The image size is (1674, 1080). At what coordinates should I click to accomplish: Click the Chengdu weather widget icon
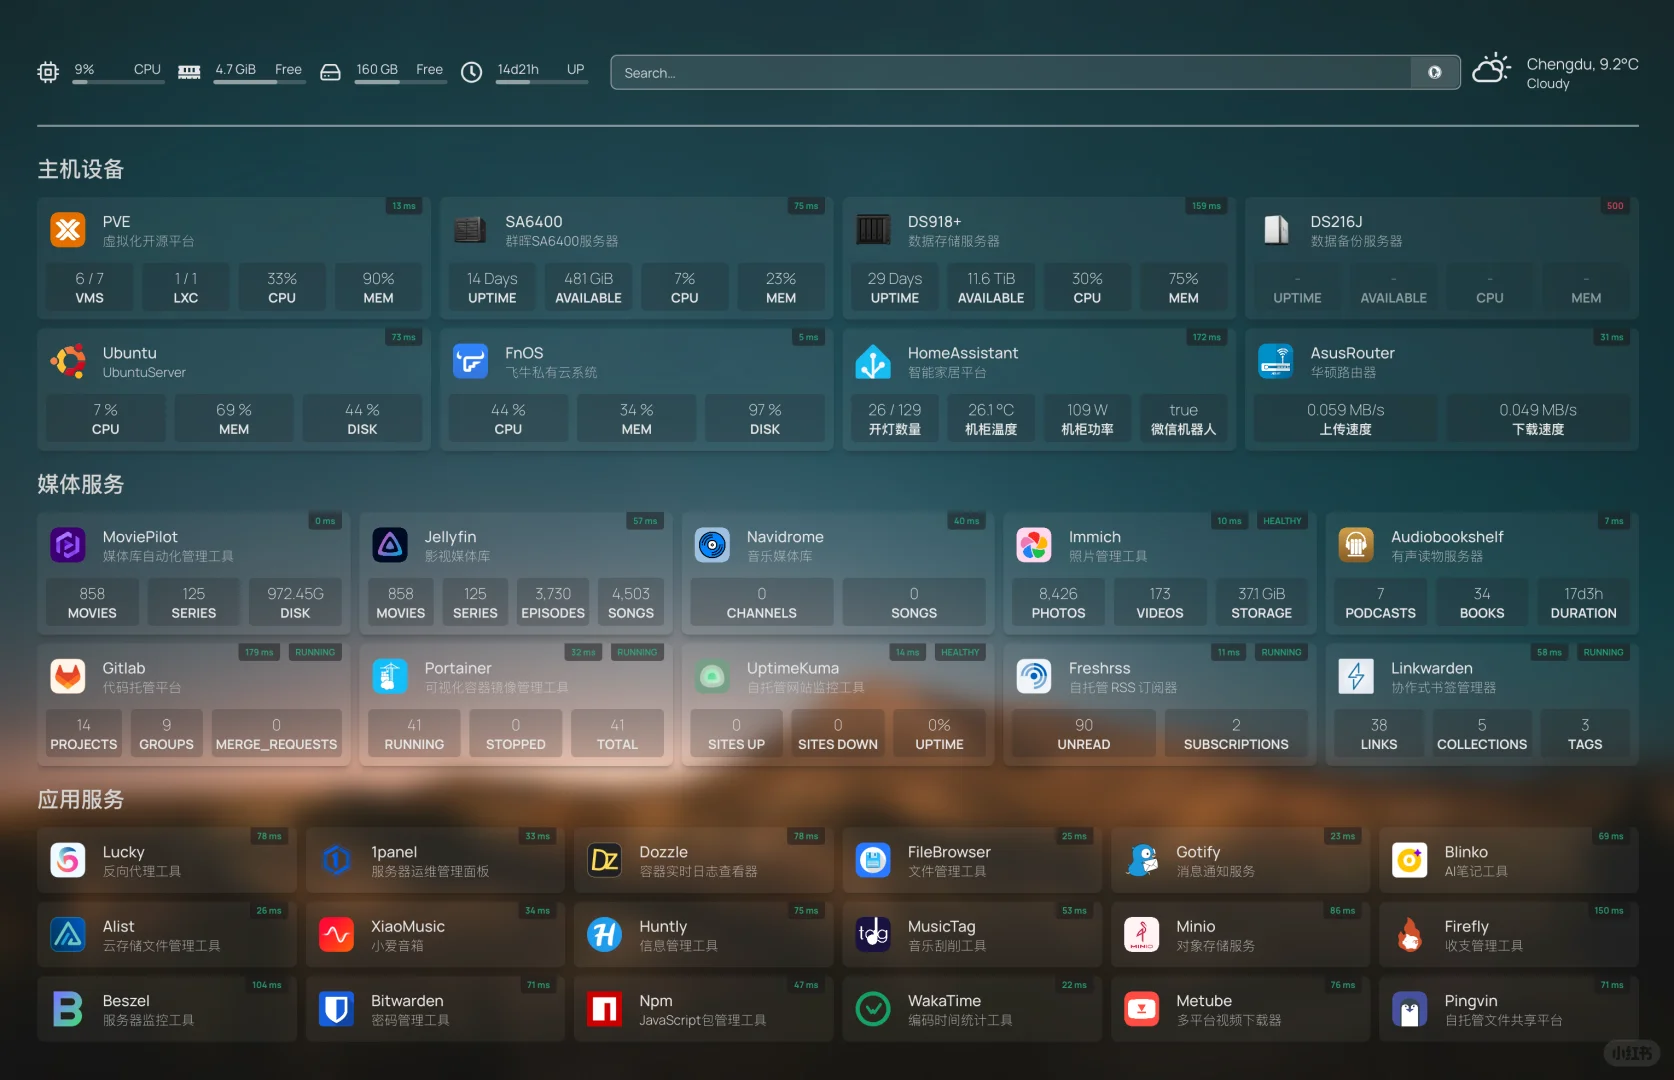[1492, 69]
